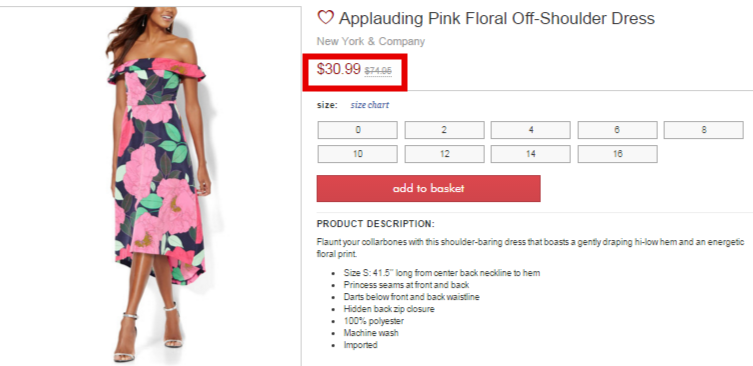Select size 14
This screenshot has width=753, height=366.
(x=531, y=154)
